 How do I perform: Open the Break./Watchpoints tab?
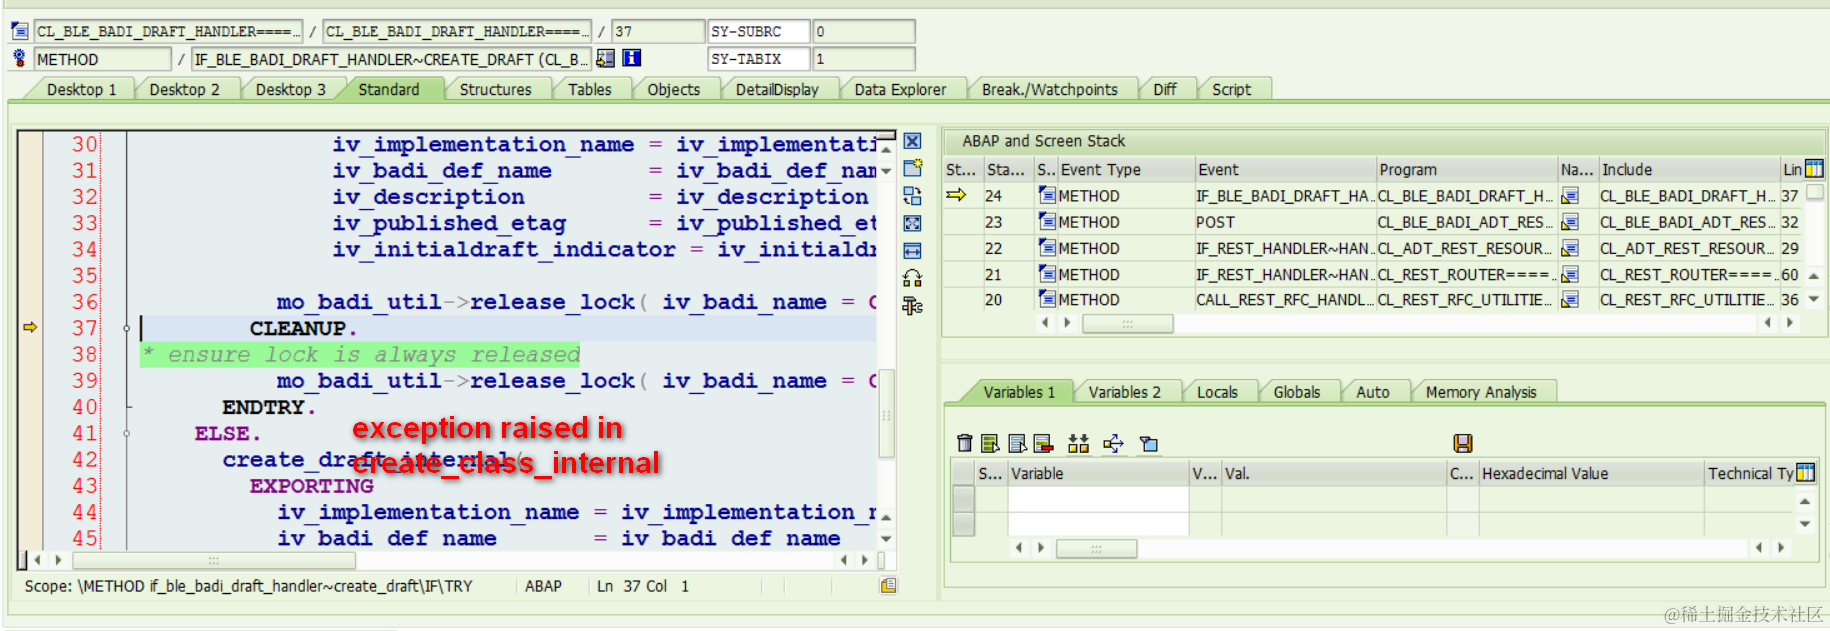tap(1049, 90)
